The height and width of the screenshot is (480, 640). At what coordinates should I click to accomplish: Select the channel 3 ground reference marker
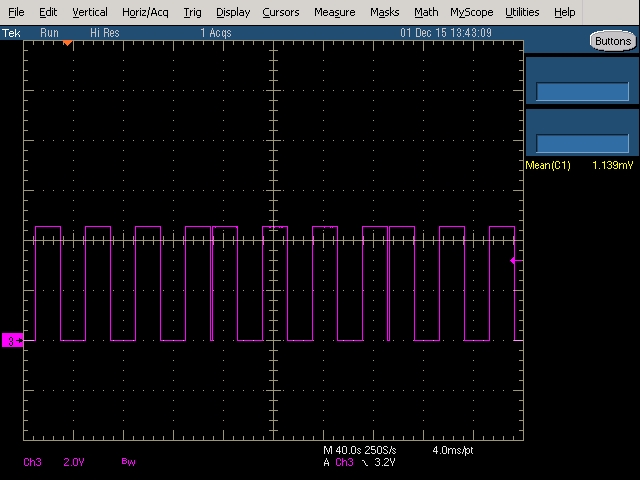click(x=12, y=340)
